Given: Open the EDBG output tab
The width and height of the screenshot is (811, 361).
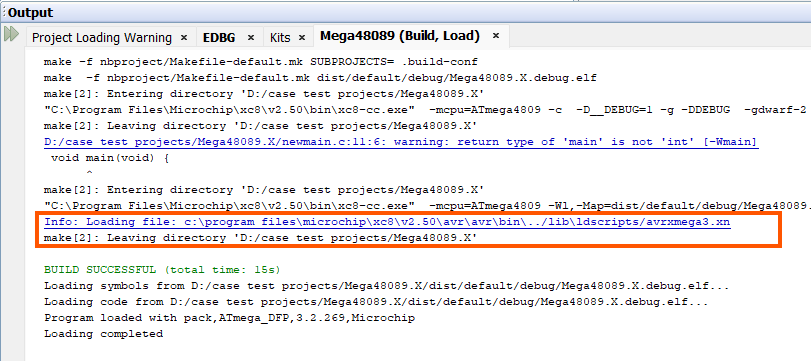Looking at the screenshot, I should [219, 38].
